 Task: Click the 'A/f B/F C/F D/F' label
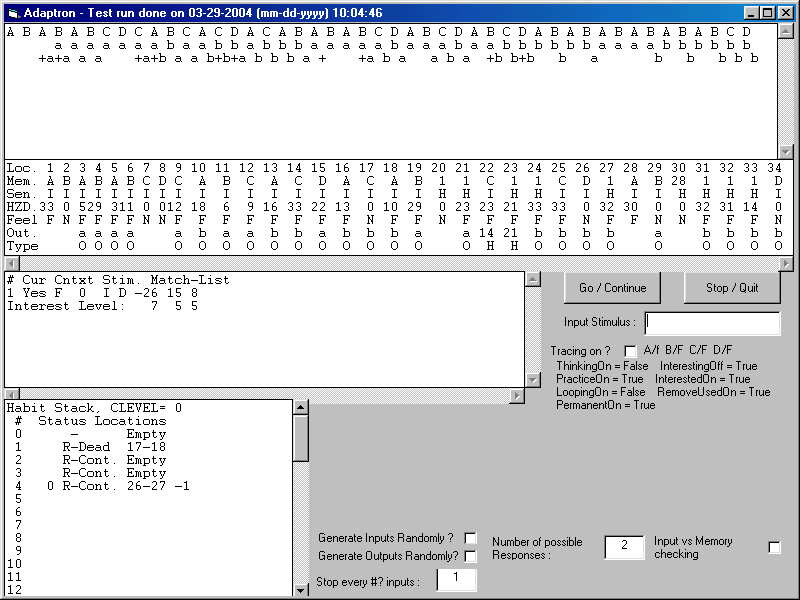pos(688,349)
